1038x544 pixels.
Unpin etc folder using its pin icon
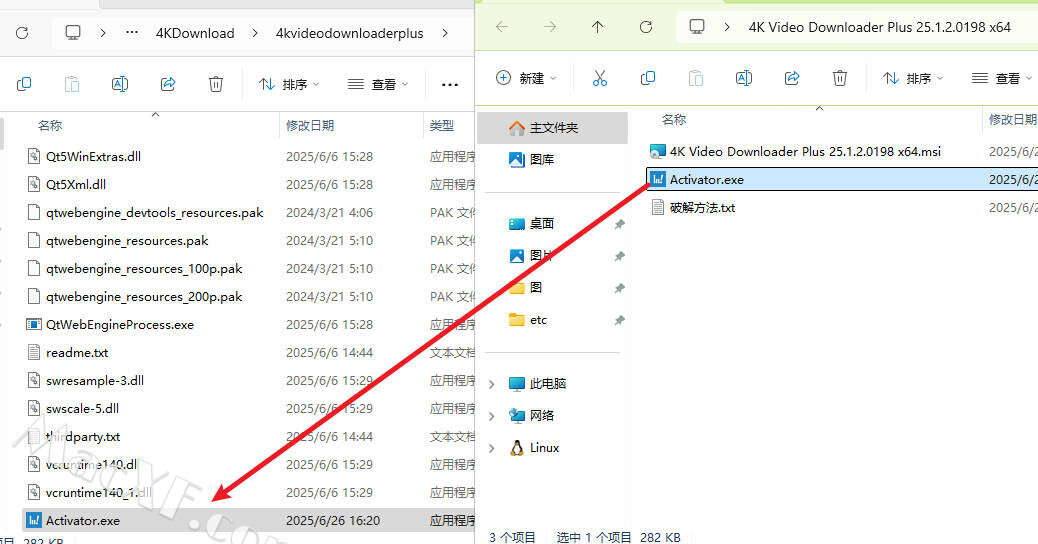(x=619, y=320)
